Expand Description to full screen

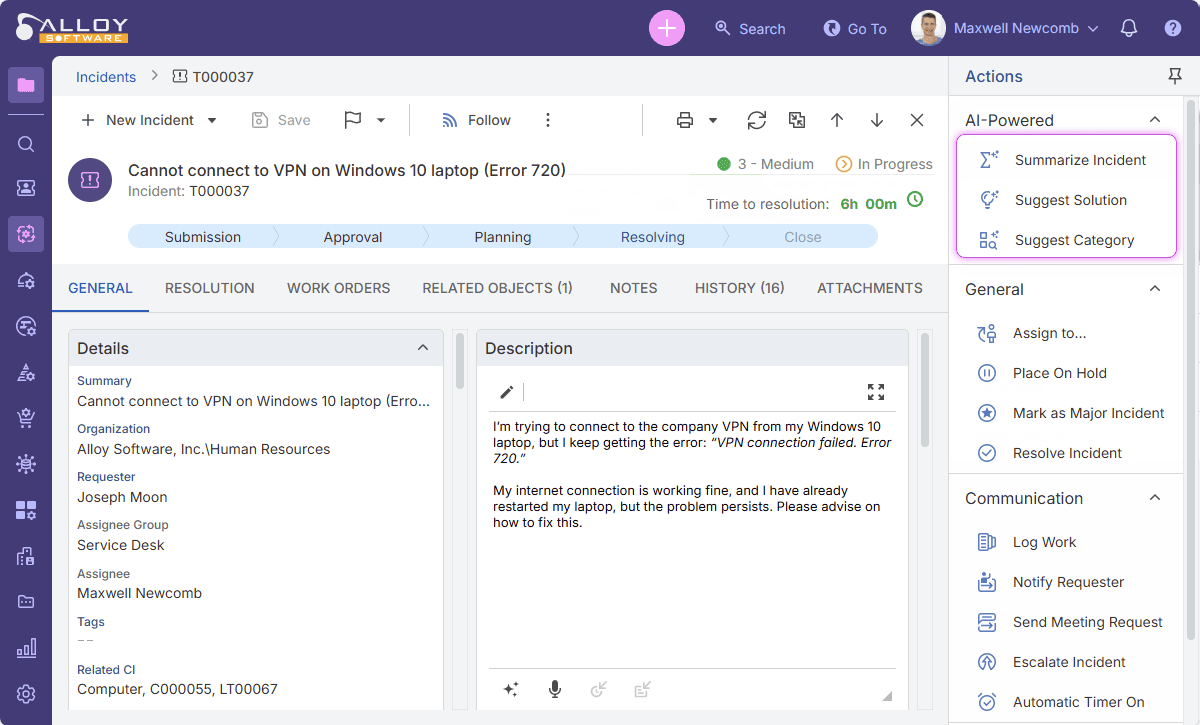[x=876, y=392]
